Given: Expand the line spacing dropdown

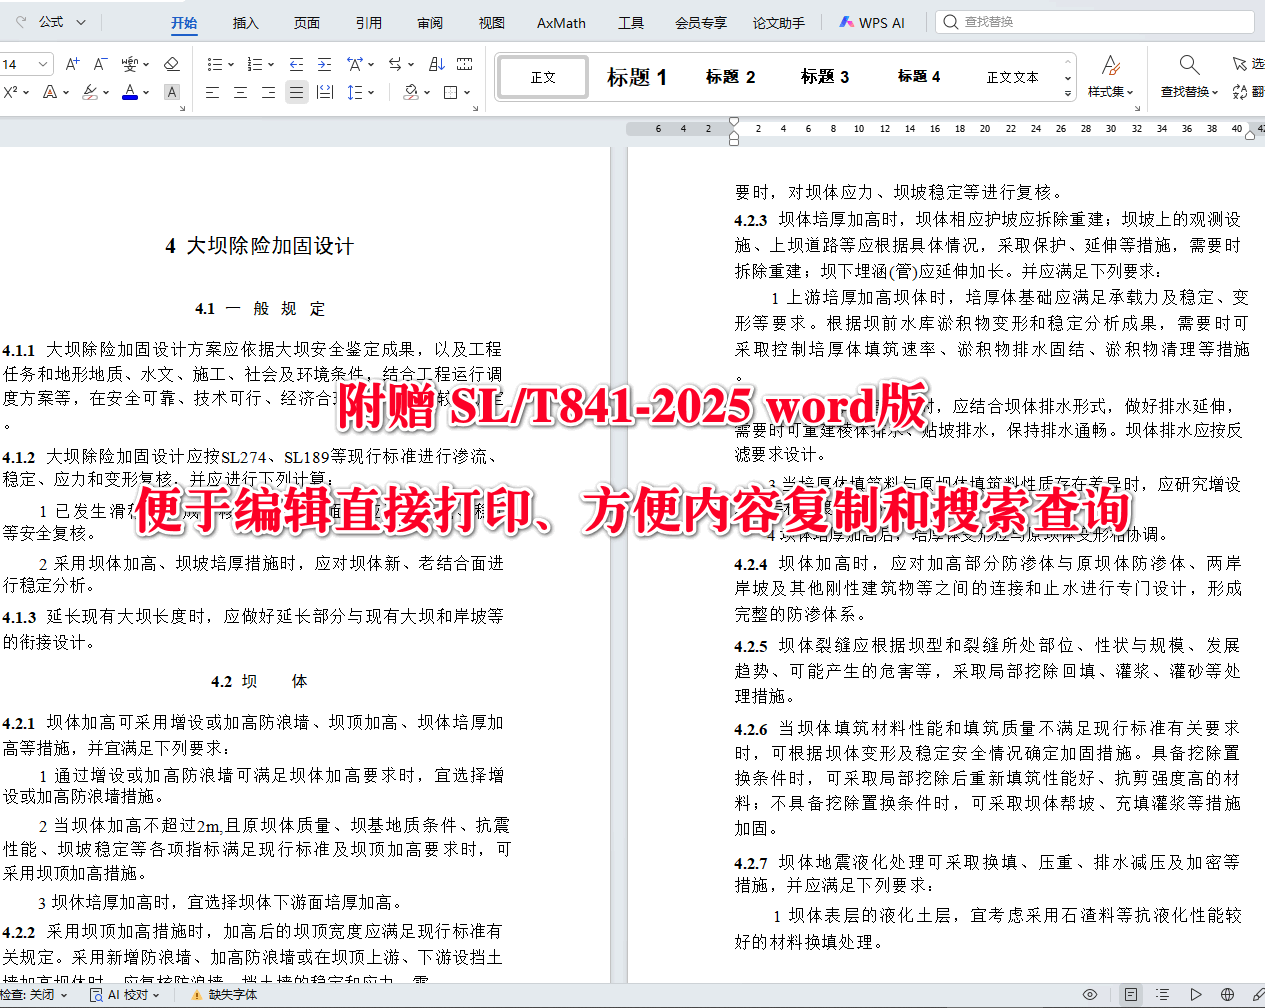Looking at the screenshot, I should [370, 91].
